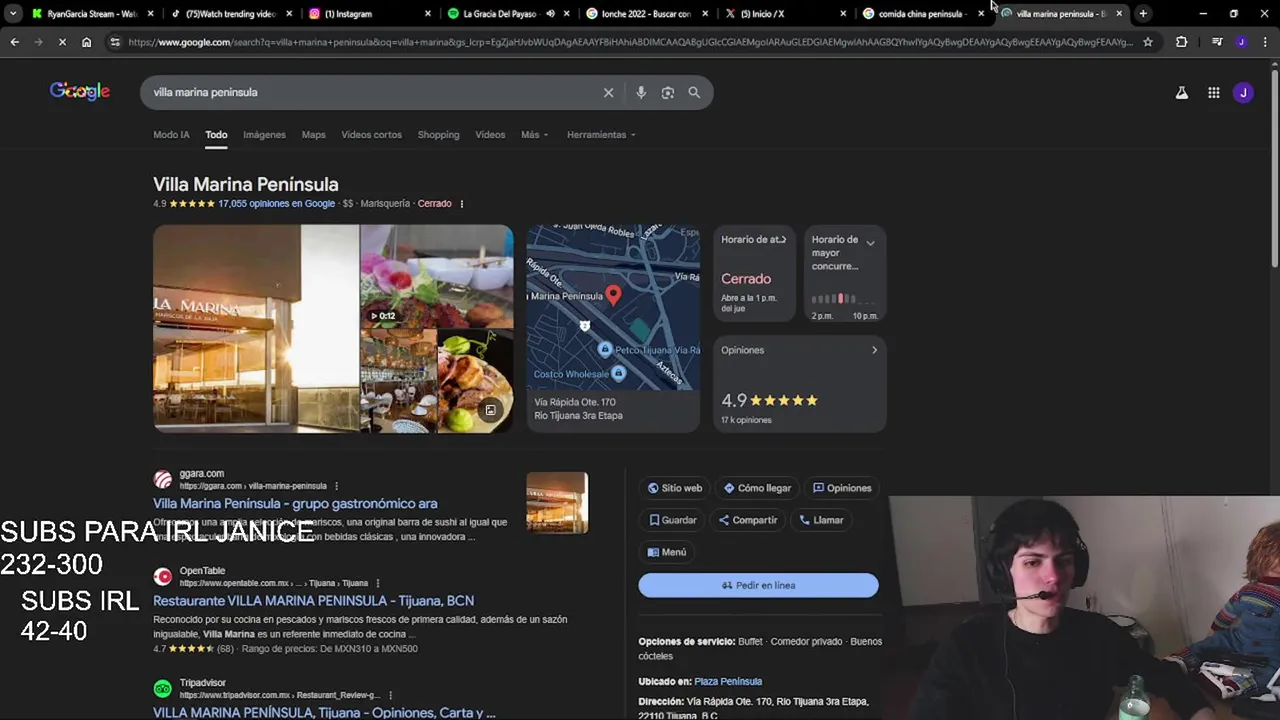Open Google account avatar on page
The width and height of the screenshot is (1280, 720).
click(1243, 93)
